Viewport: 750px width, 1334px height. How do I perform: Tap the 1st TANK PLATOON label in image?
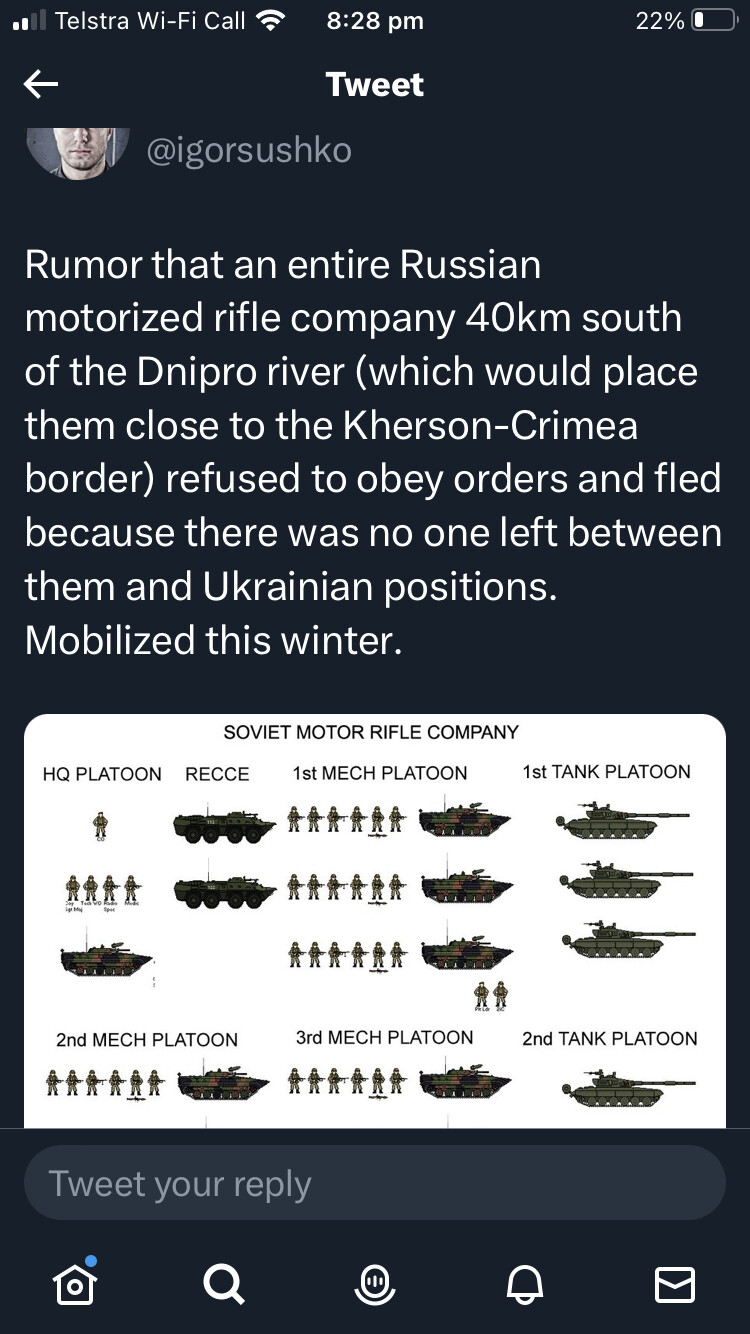point(607,771)
